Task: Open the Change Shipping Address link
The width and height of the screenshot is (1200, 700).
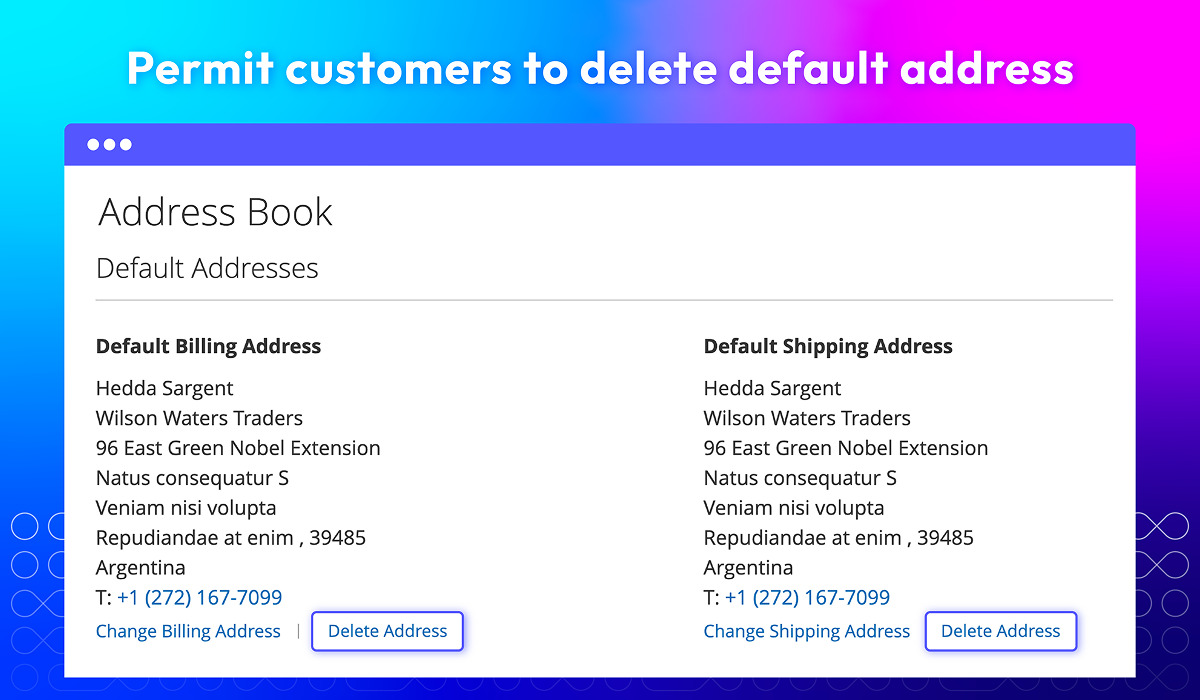Action: click(x=807, y=631)
